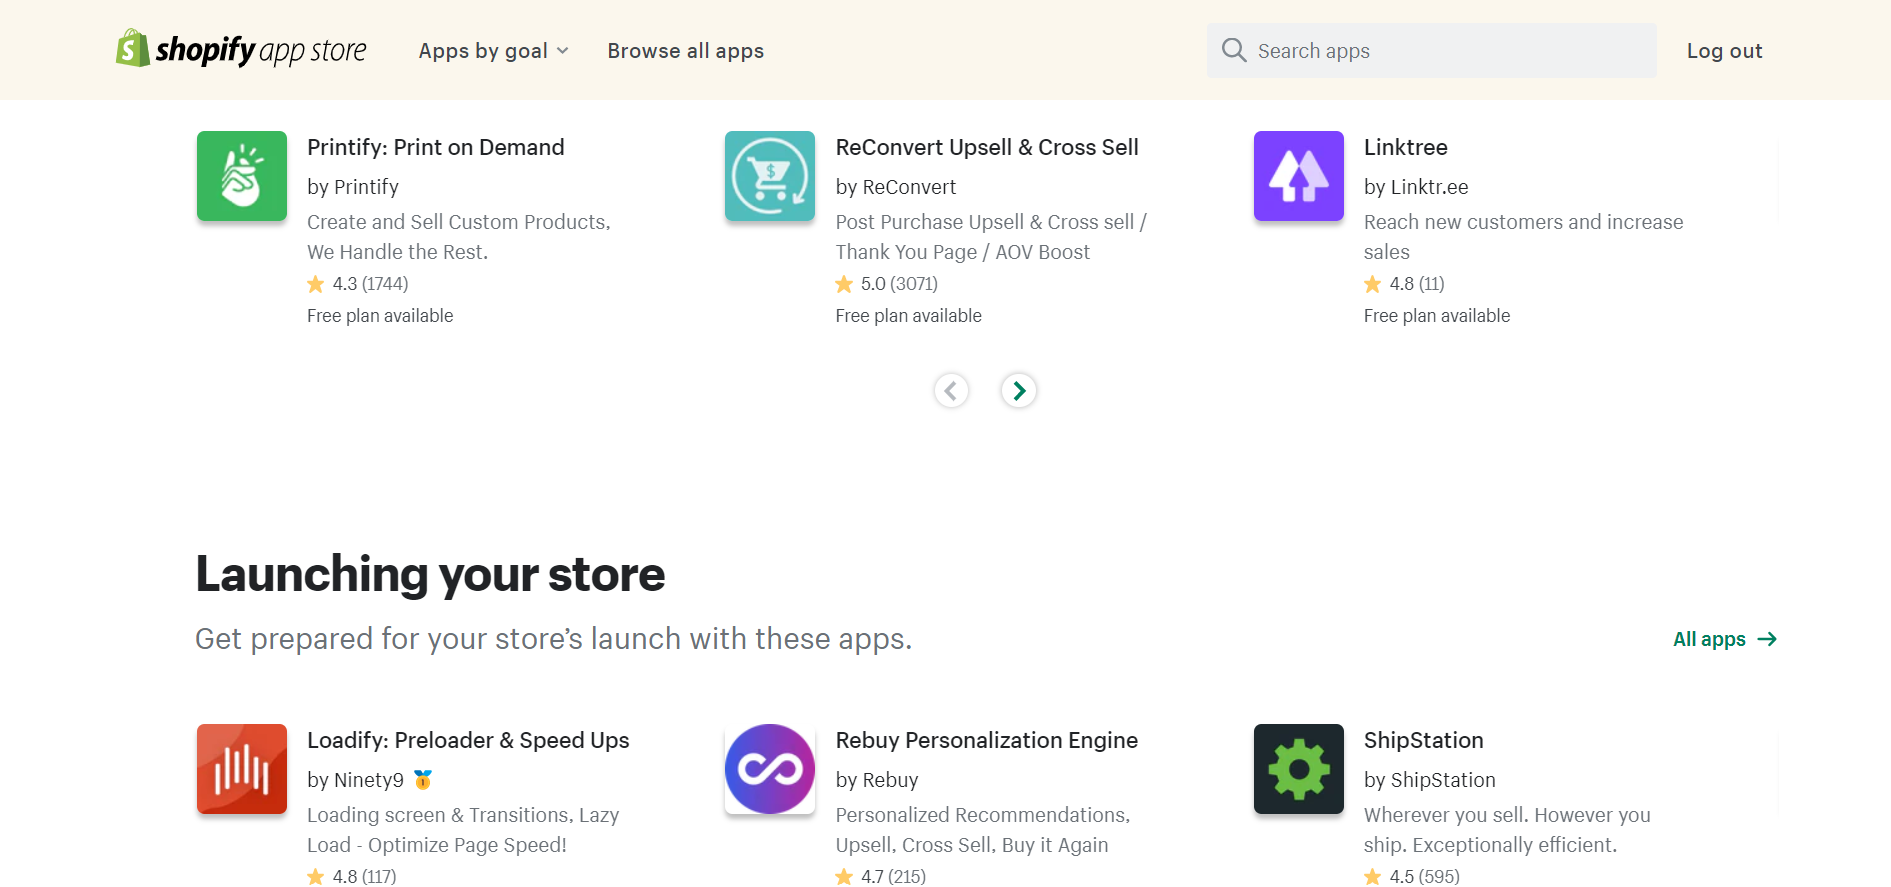The width and height of the screenshot is (1891, 887).
Task: Open ReConvert Upsell & Cross Sell
Action: [987, 147]
